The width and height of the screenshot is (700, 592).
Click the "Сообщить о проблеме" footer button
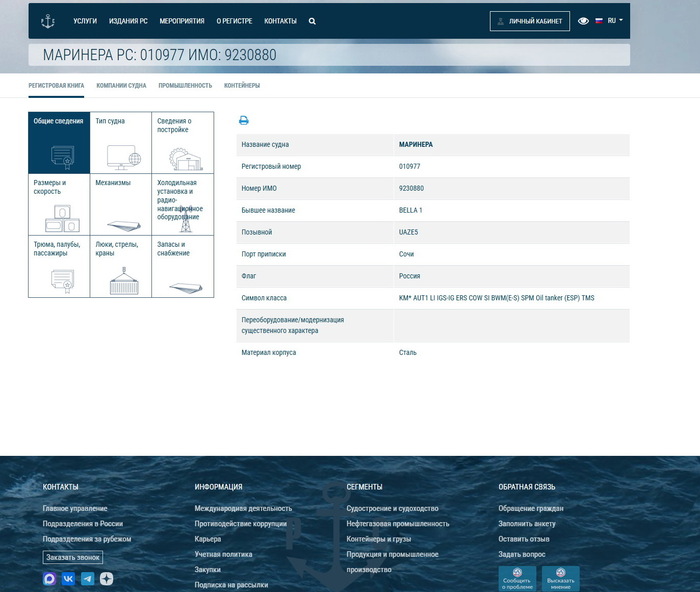tap(517, 579)
